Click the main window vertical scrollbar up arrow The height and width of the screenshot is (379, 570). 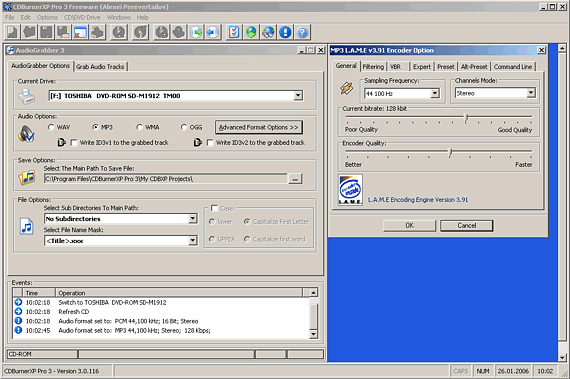tap(562, 48)
